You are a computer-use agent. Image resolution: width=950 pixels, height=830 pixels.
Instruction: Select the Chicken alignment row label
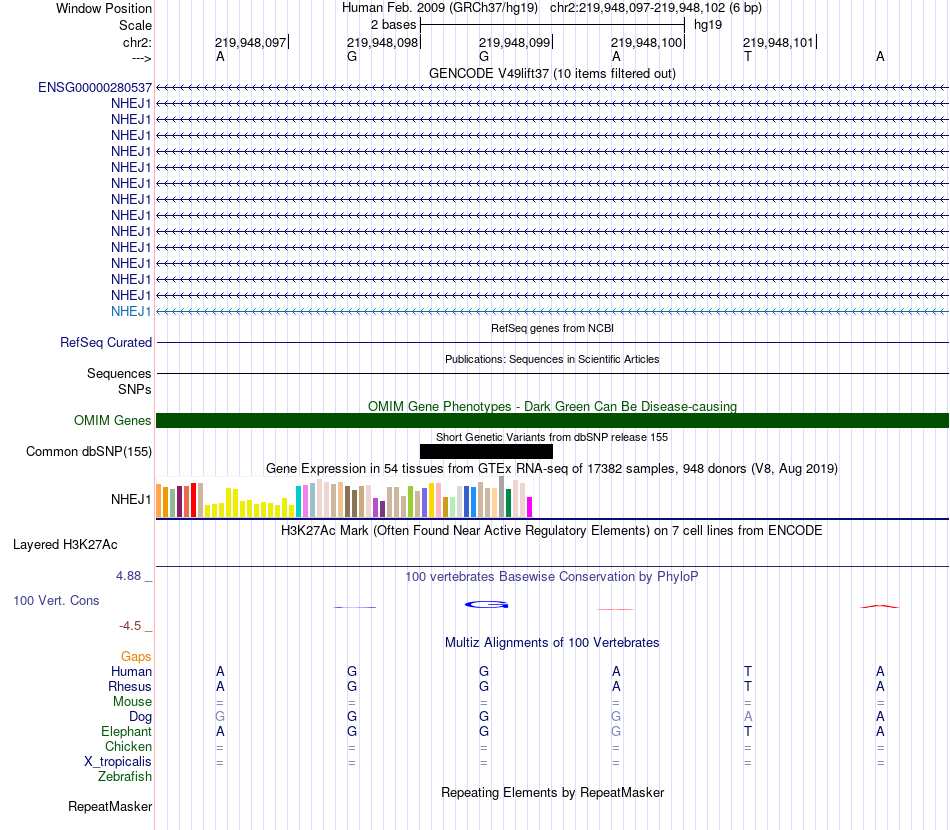tap(128, 746)
